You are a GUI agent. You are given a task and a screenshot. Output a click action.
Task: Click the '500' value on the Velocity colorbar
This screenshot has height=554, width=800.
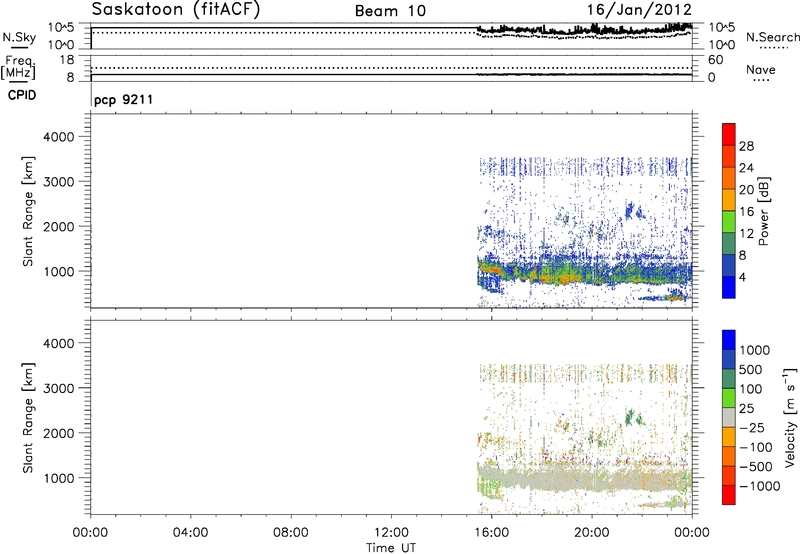pyautogui.click(x=751, y=369)
